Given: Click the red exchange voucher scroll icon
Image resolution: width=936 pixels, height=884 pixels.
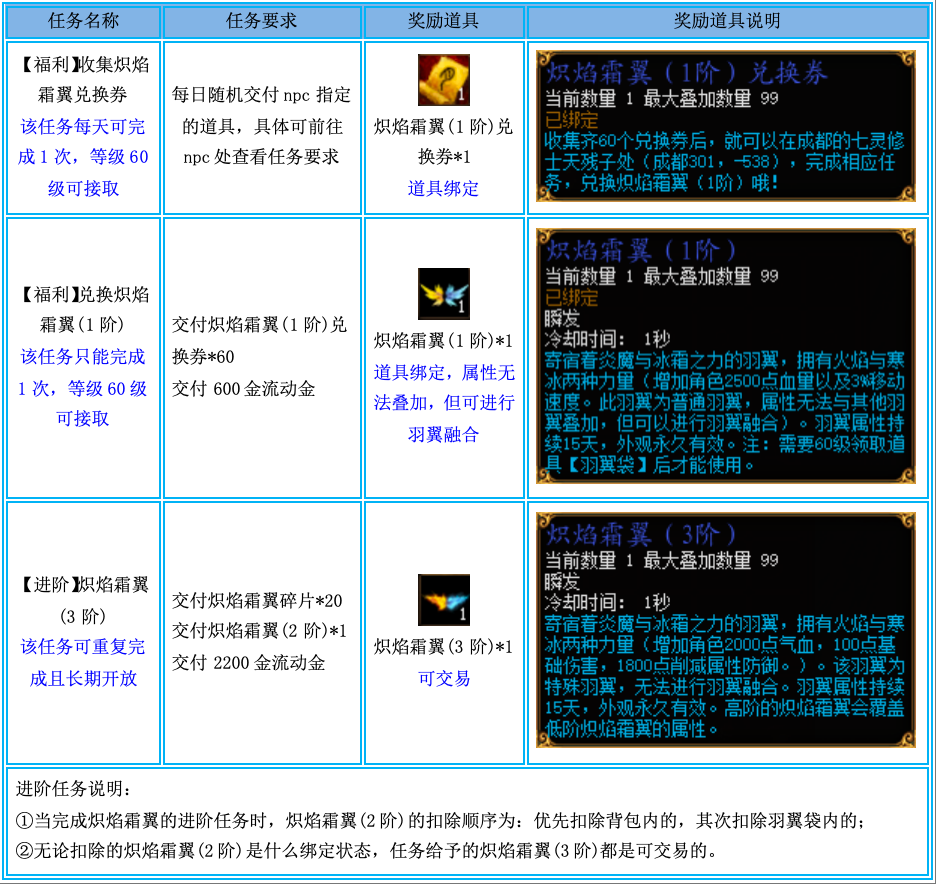Looking at the screenshot, I should click(443, 81).
